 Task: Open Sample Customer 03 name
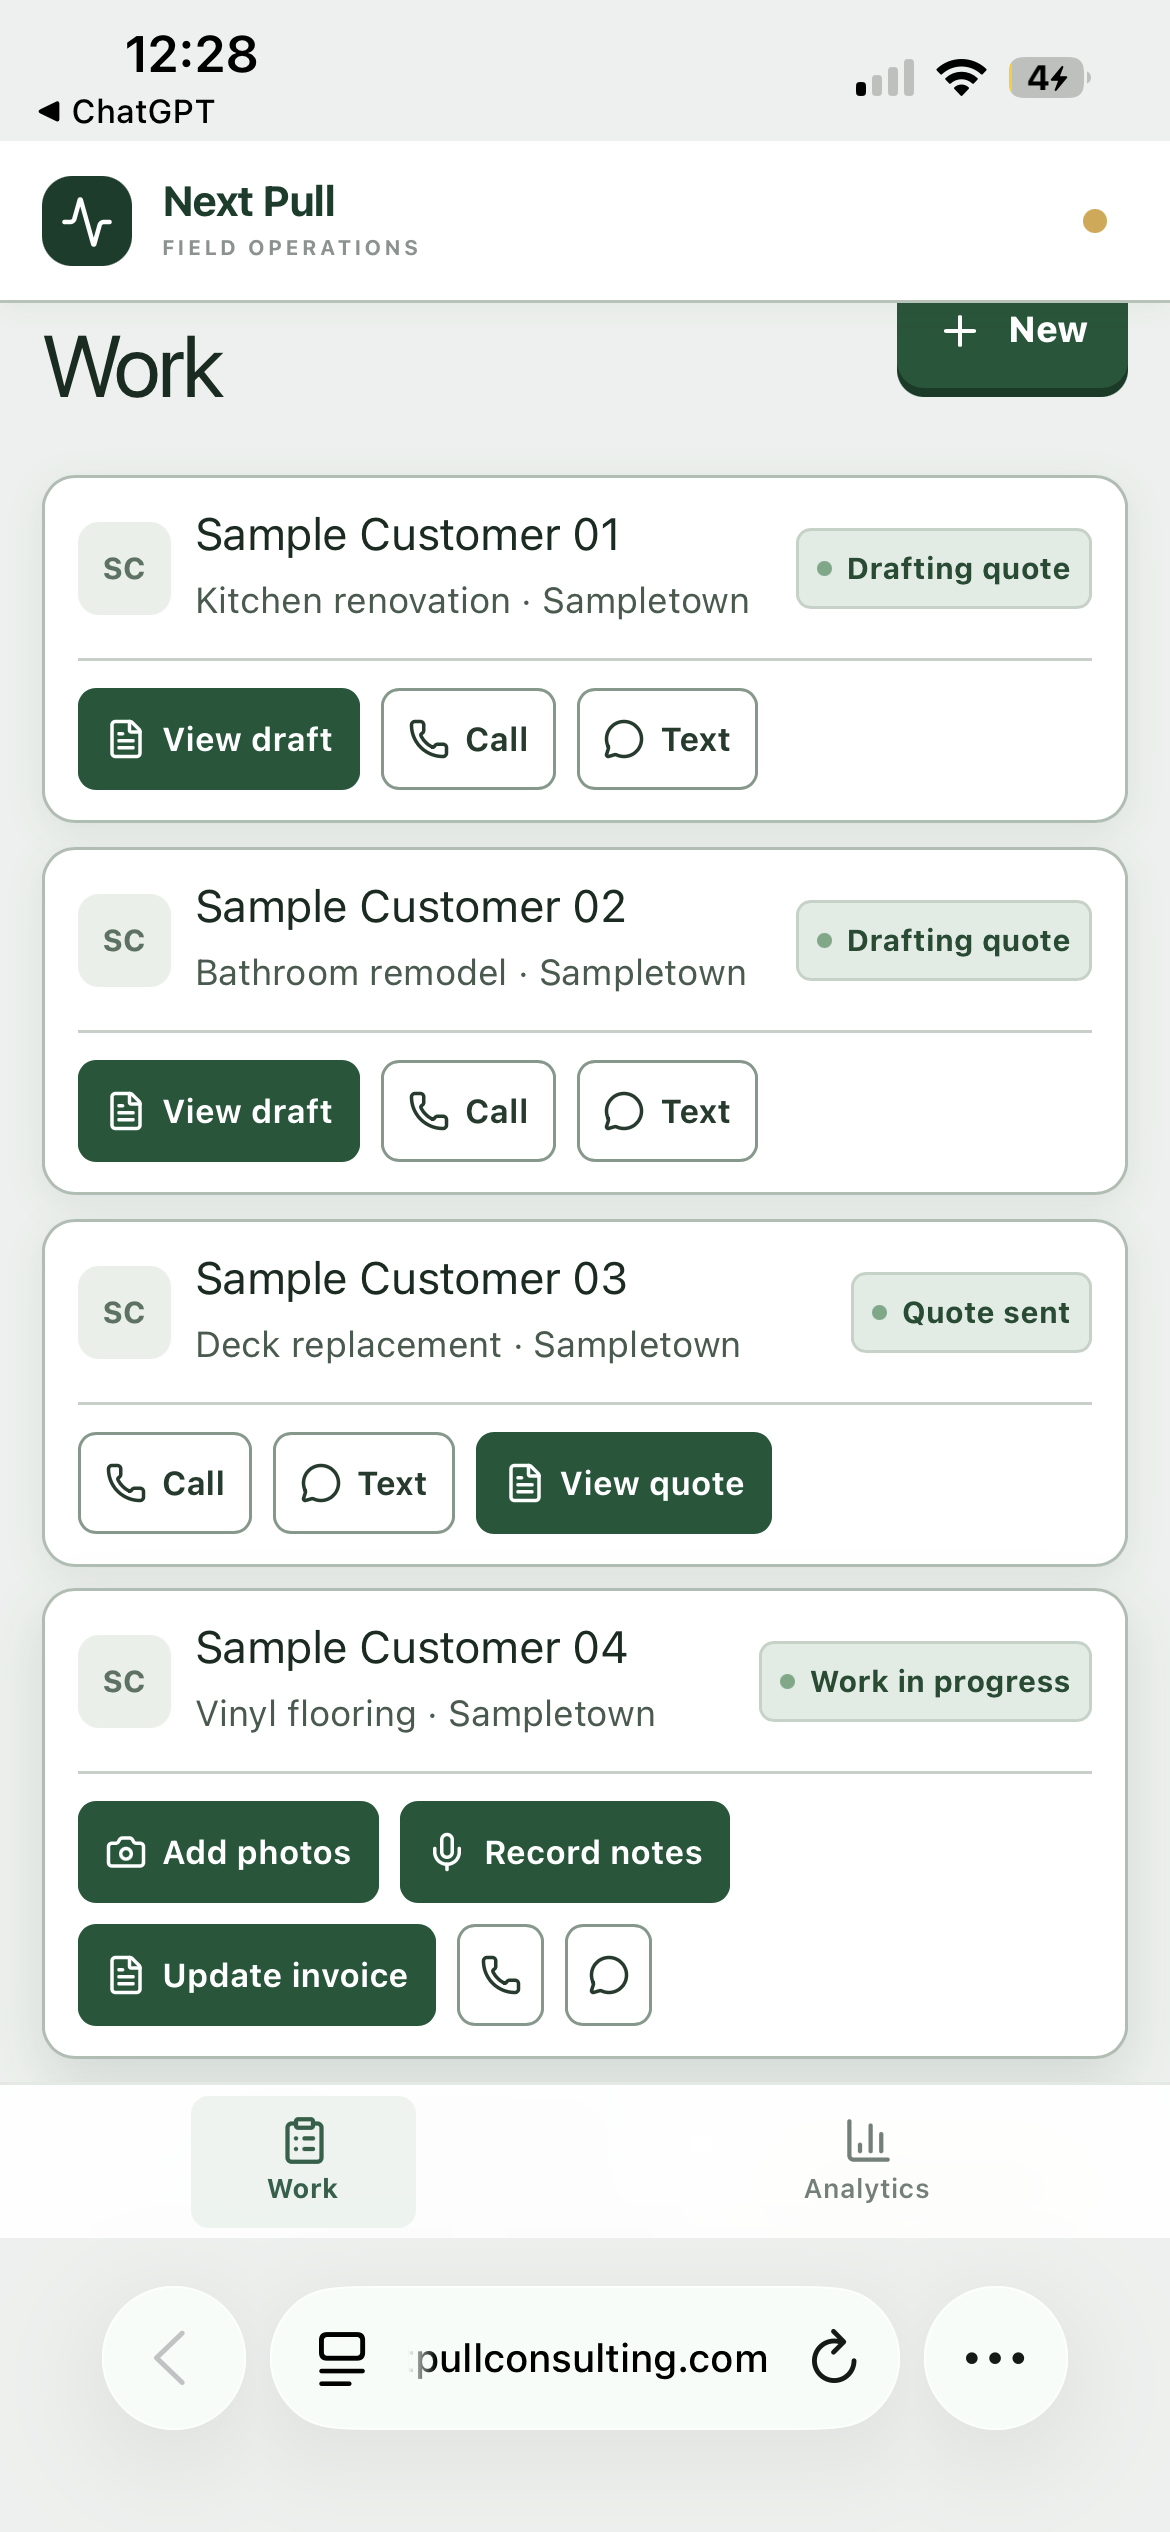411,1279
